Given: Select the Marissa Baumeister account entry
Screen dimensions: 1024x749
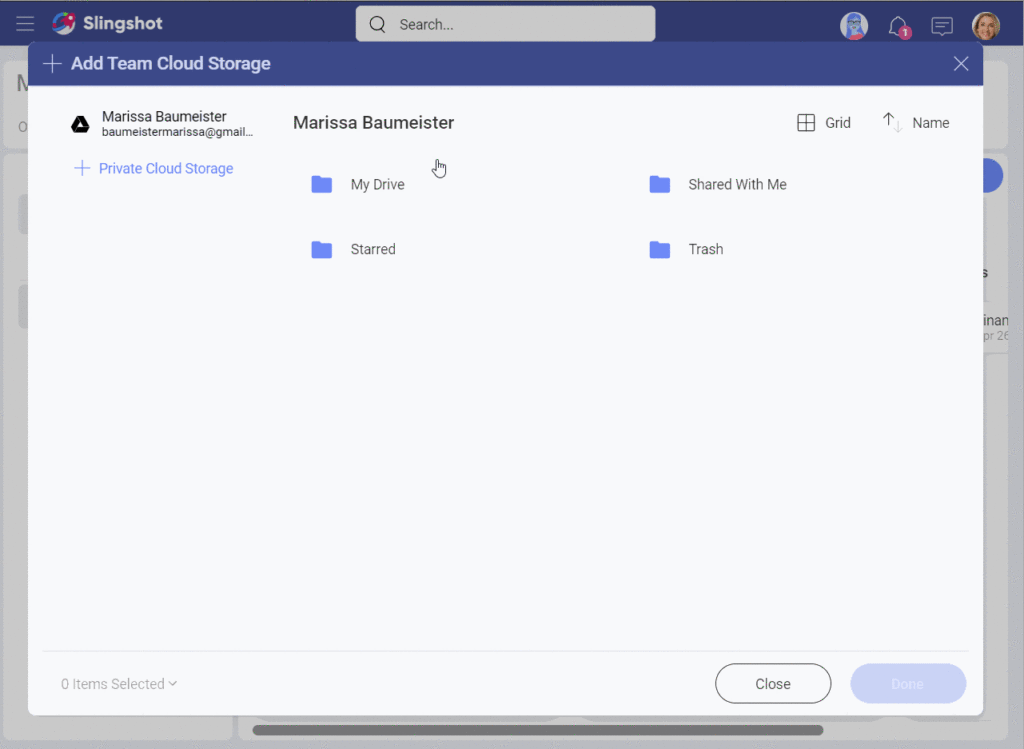Looking at the screenshot, I should (x=163, y=123).
